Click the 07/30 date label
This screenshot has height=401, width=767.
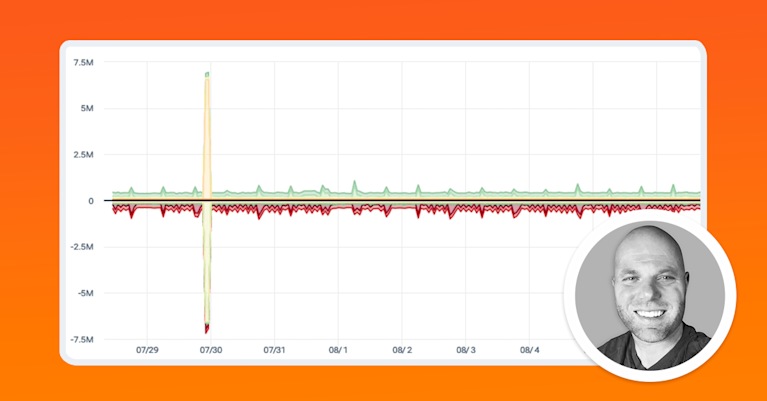(x=211, y=350)
